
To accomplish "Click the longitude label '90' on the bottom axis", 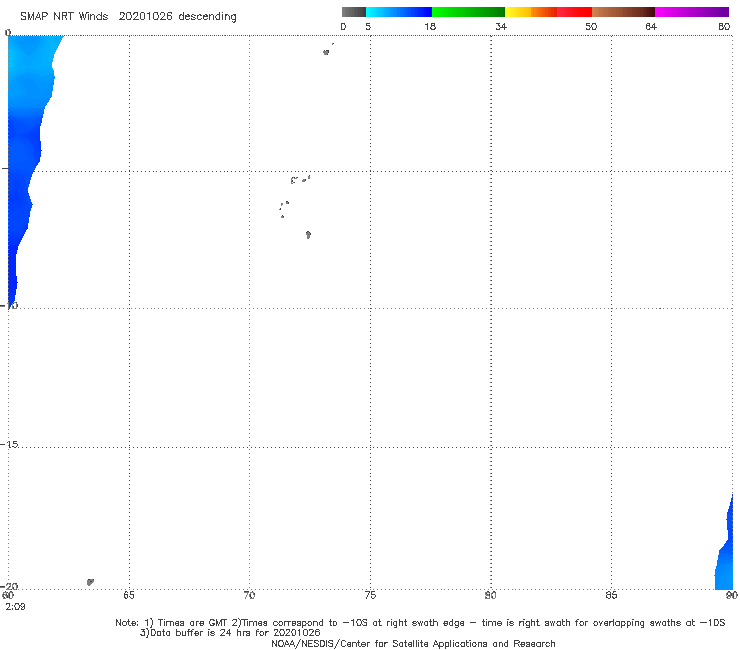I will tap(732, 595).
